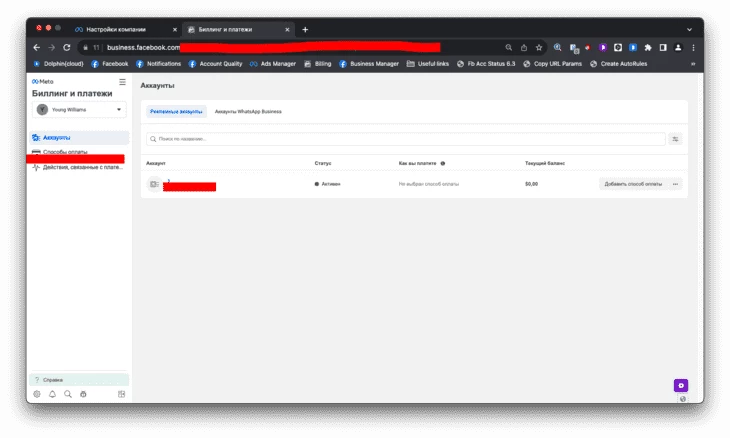Open the browser extensions puzzle icon

648,47
